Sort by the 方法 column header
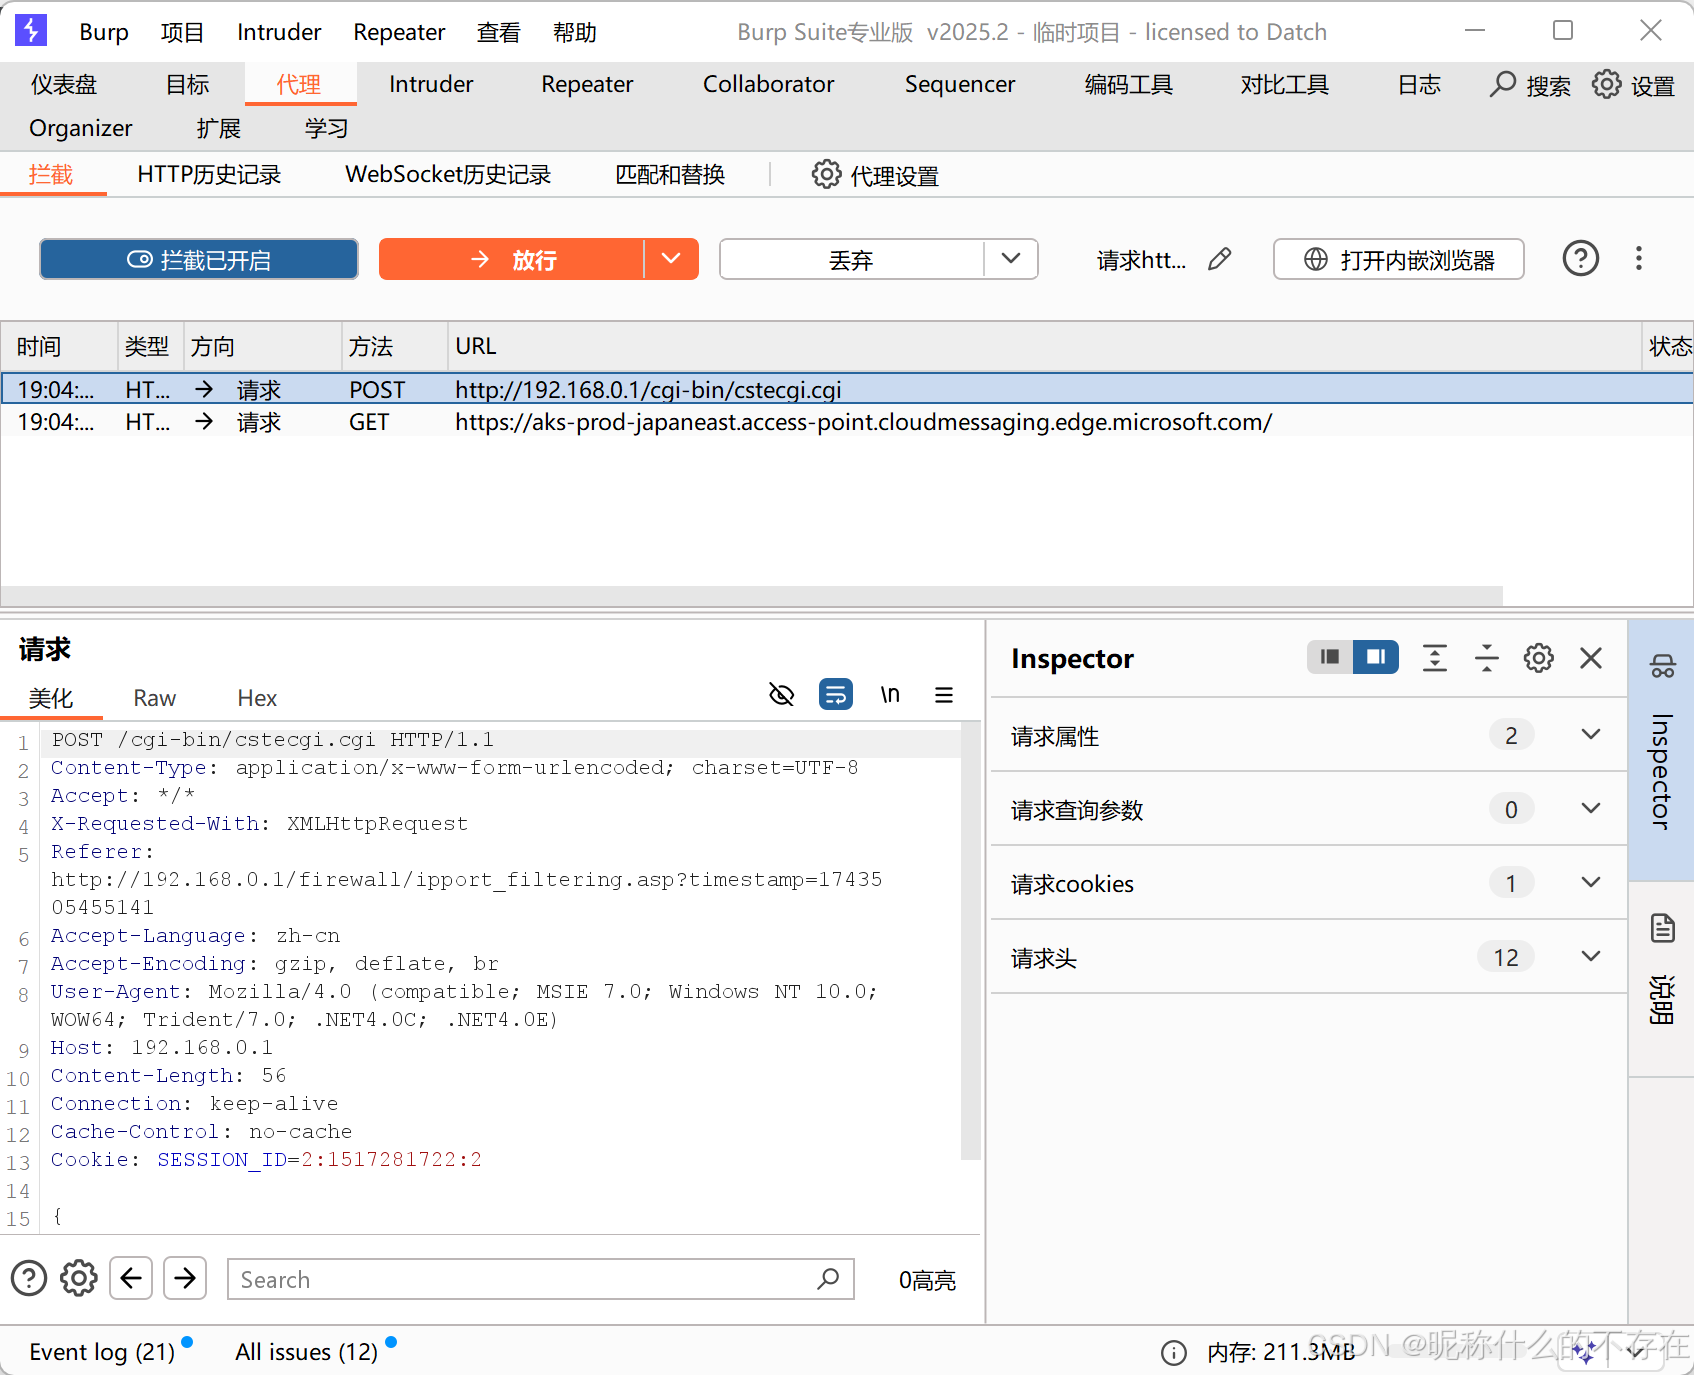The height and width of the screenshot is (1375, 1694). coord(394,346)
